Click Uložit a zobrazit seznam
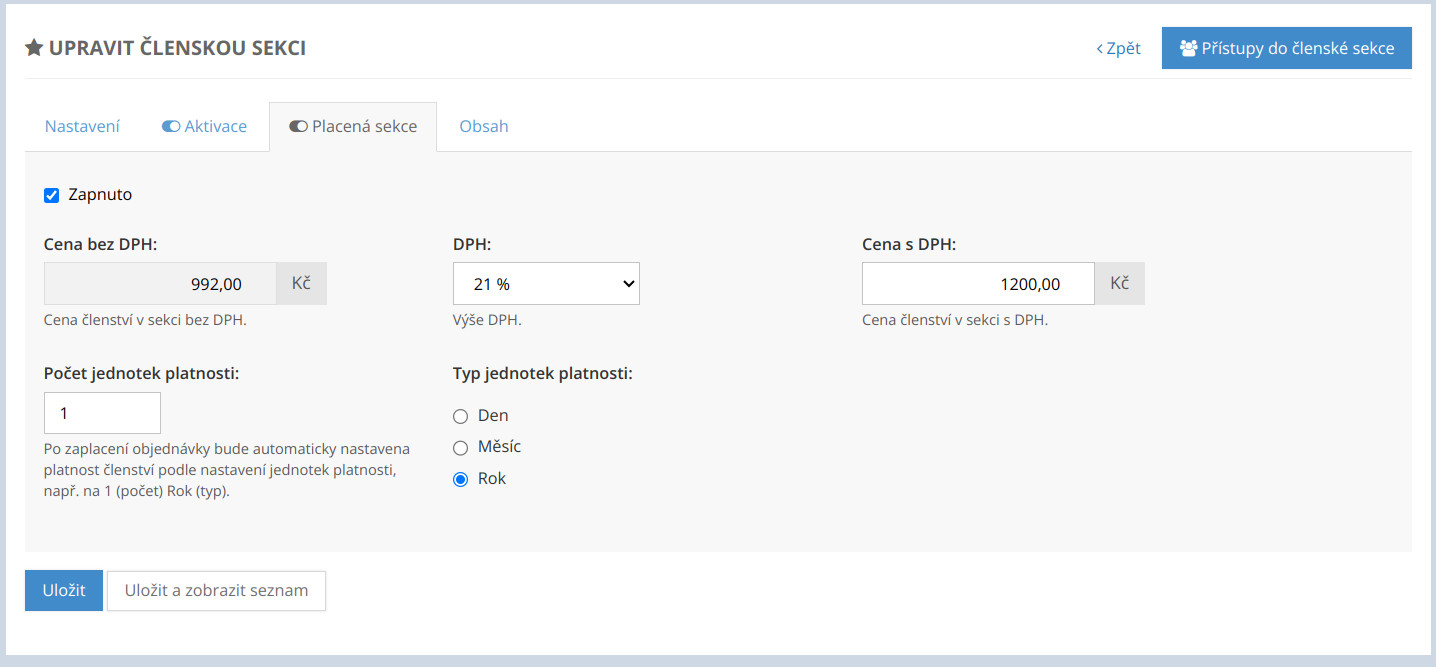This screenshot has width=1436, height=667. click(x=216, y=591)
